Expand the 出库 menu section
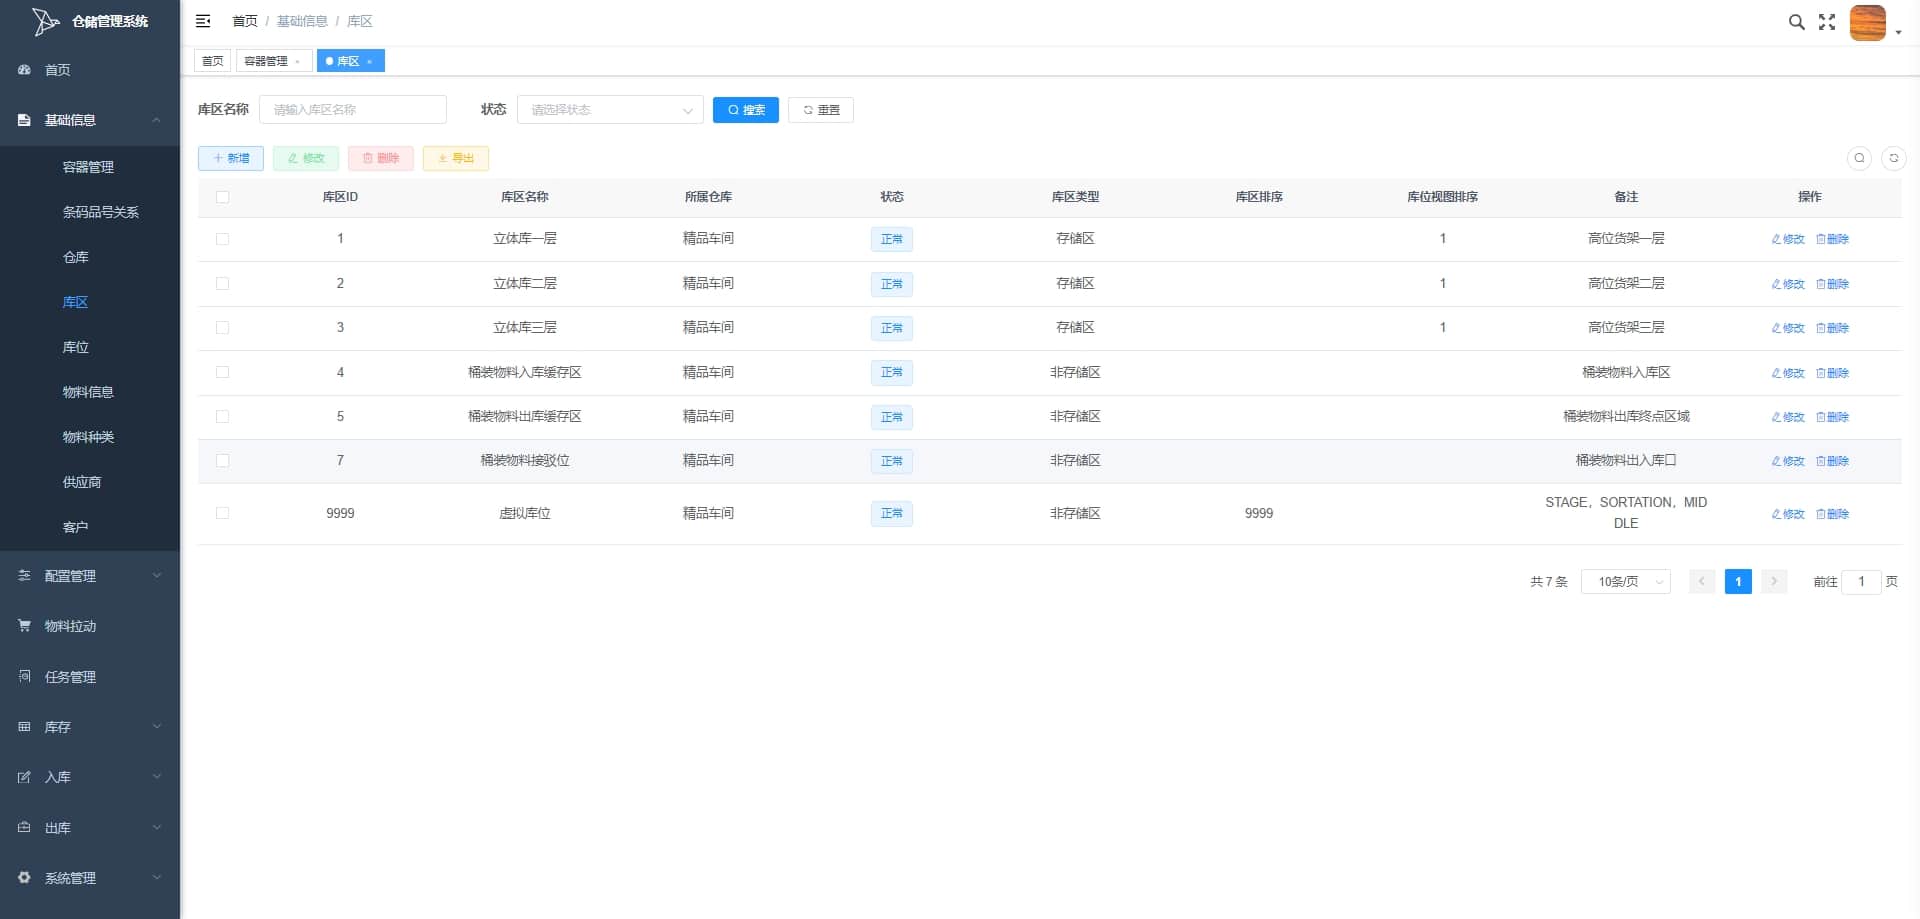This screenshot has width=1920, height=919. [156, 828]
